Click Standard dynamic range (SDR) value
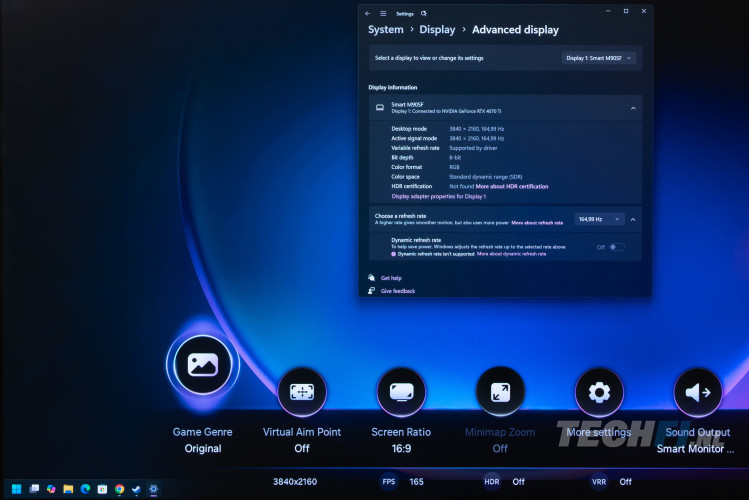The height and width of the screenshot is (500, 749). [x=485, y=177]
